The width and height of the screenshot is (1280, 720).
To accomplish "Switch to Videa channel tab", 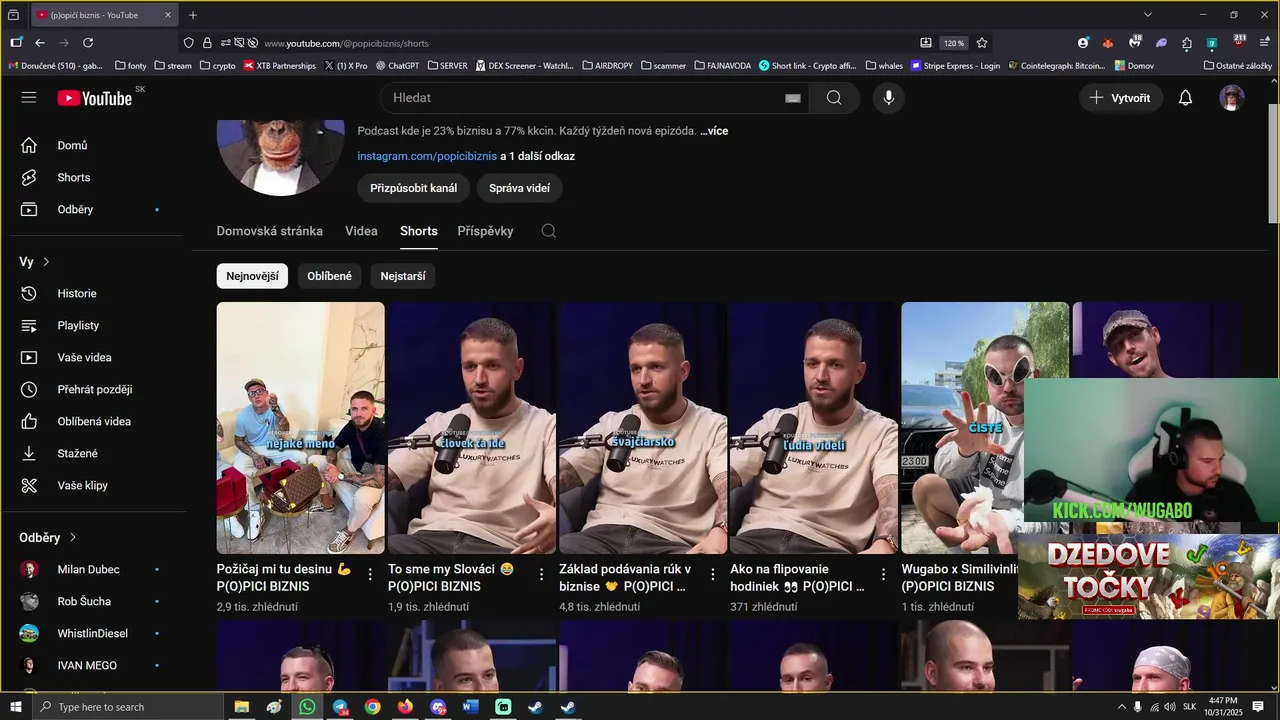I will click(361, 231).
